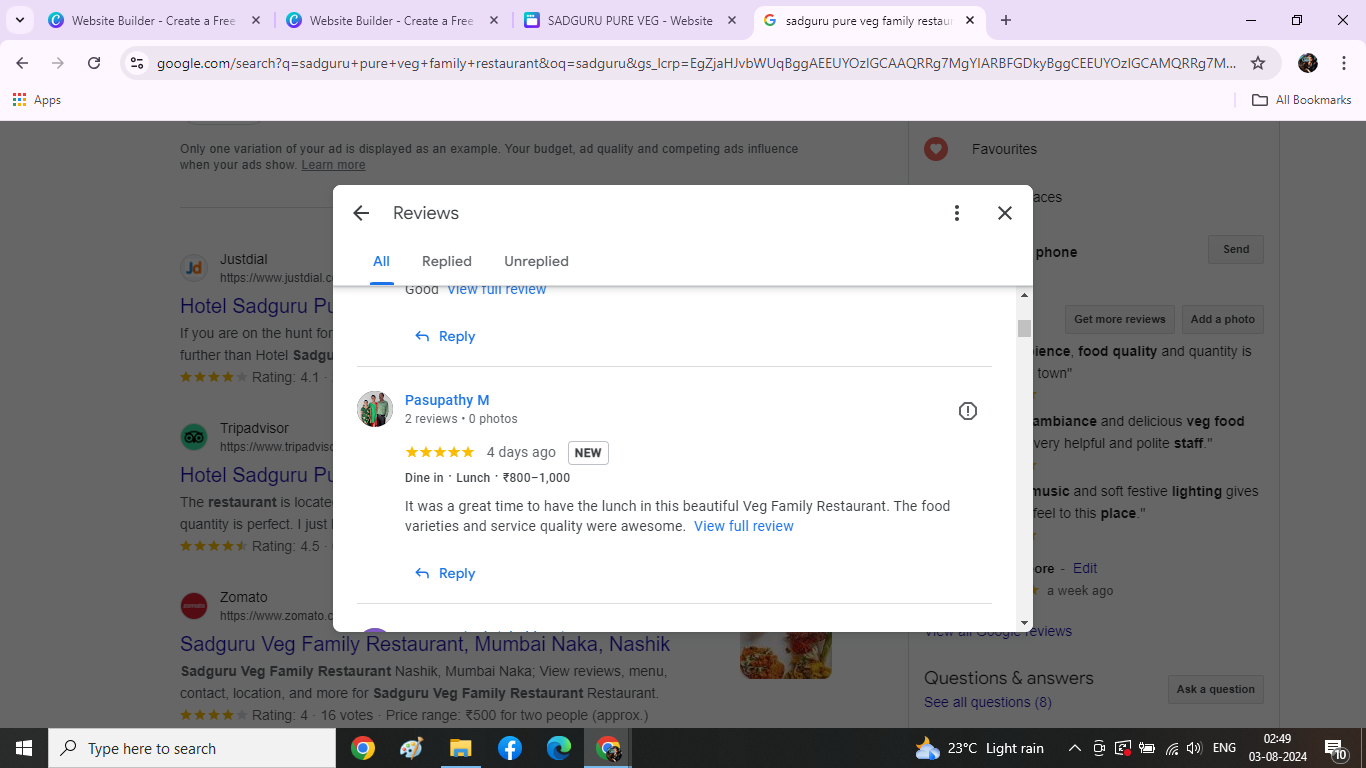
Task: Click the NEW badge on the review
Action: point(588,453)
